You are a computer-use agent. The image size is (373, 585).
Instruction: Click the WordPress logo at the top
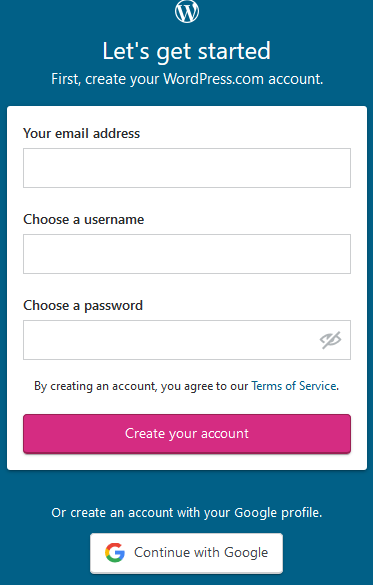click(187, 11)
